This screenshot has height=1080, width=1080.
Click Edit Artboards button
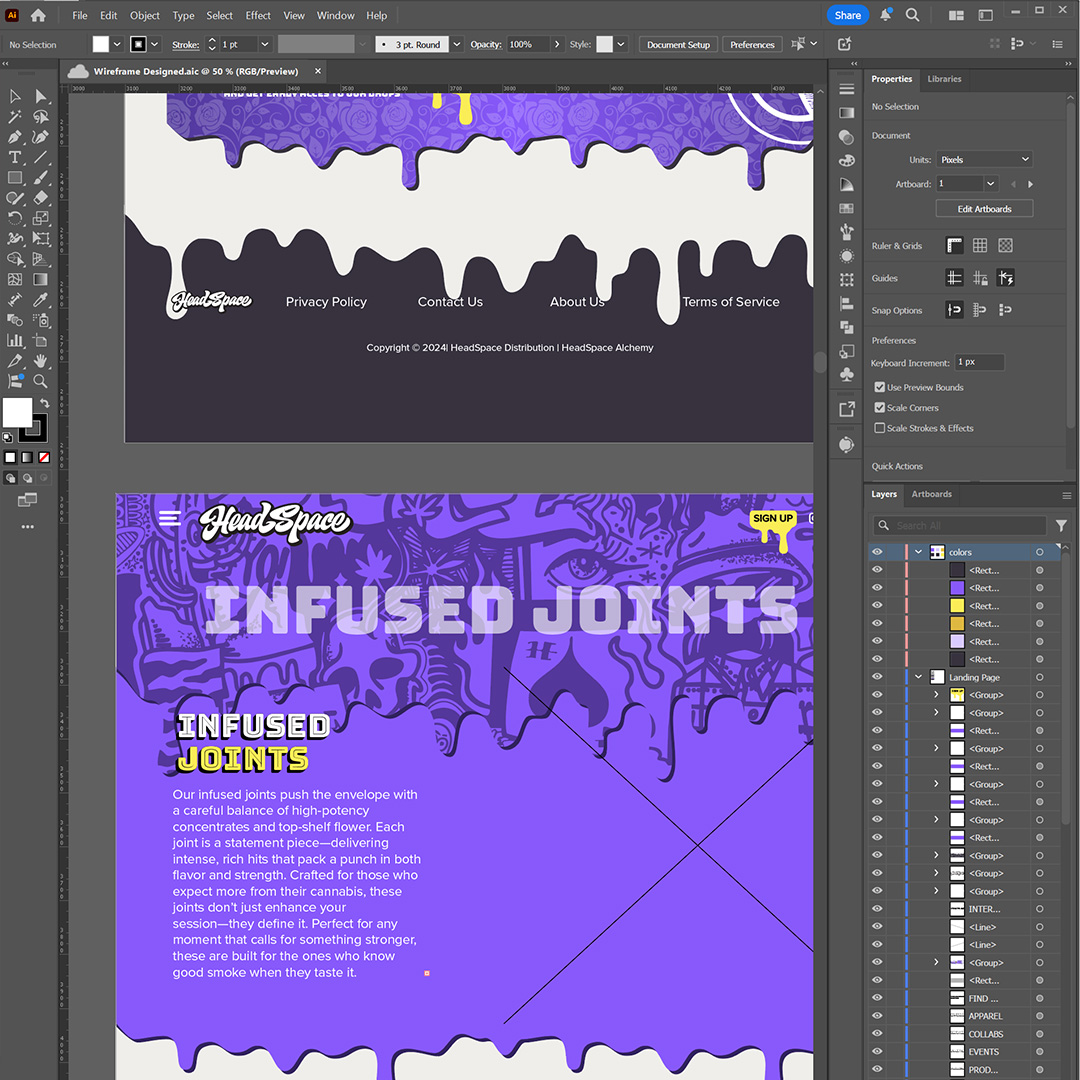pos(984,209)
